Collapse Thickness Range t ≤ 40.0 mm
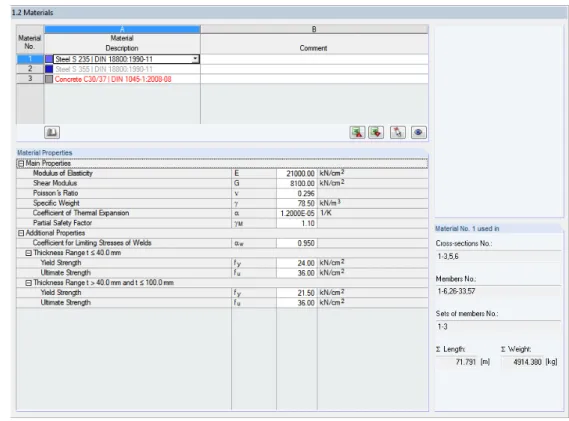 [29, 253]
